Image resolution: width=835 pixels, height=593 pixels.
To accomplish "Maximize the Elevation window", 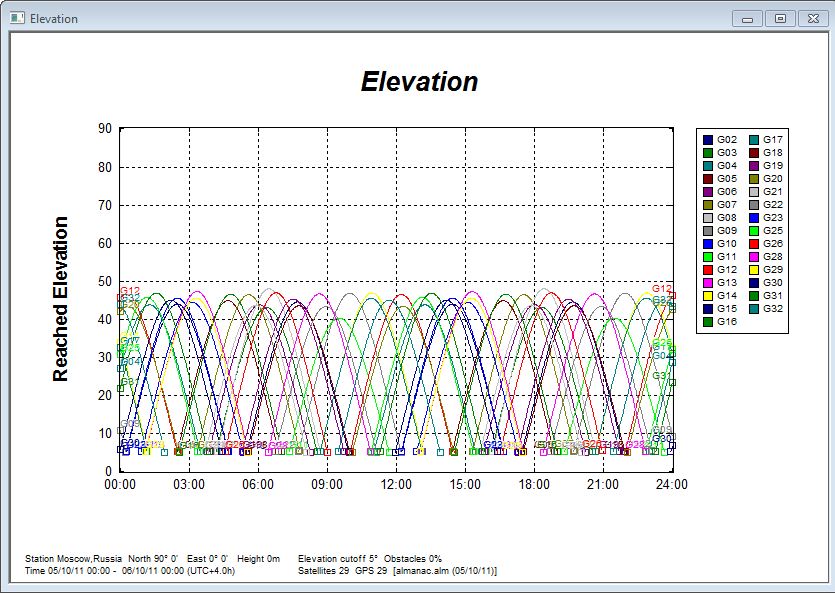I will click(780, 18).
